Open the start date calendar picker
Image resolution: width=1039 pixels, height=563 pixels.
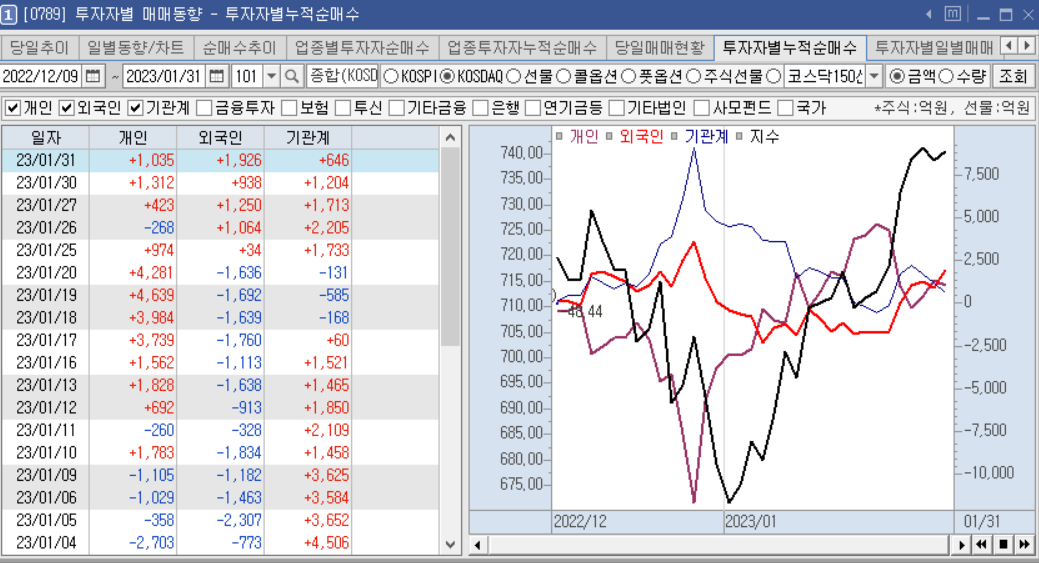tap(93, 77)
